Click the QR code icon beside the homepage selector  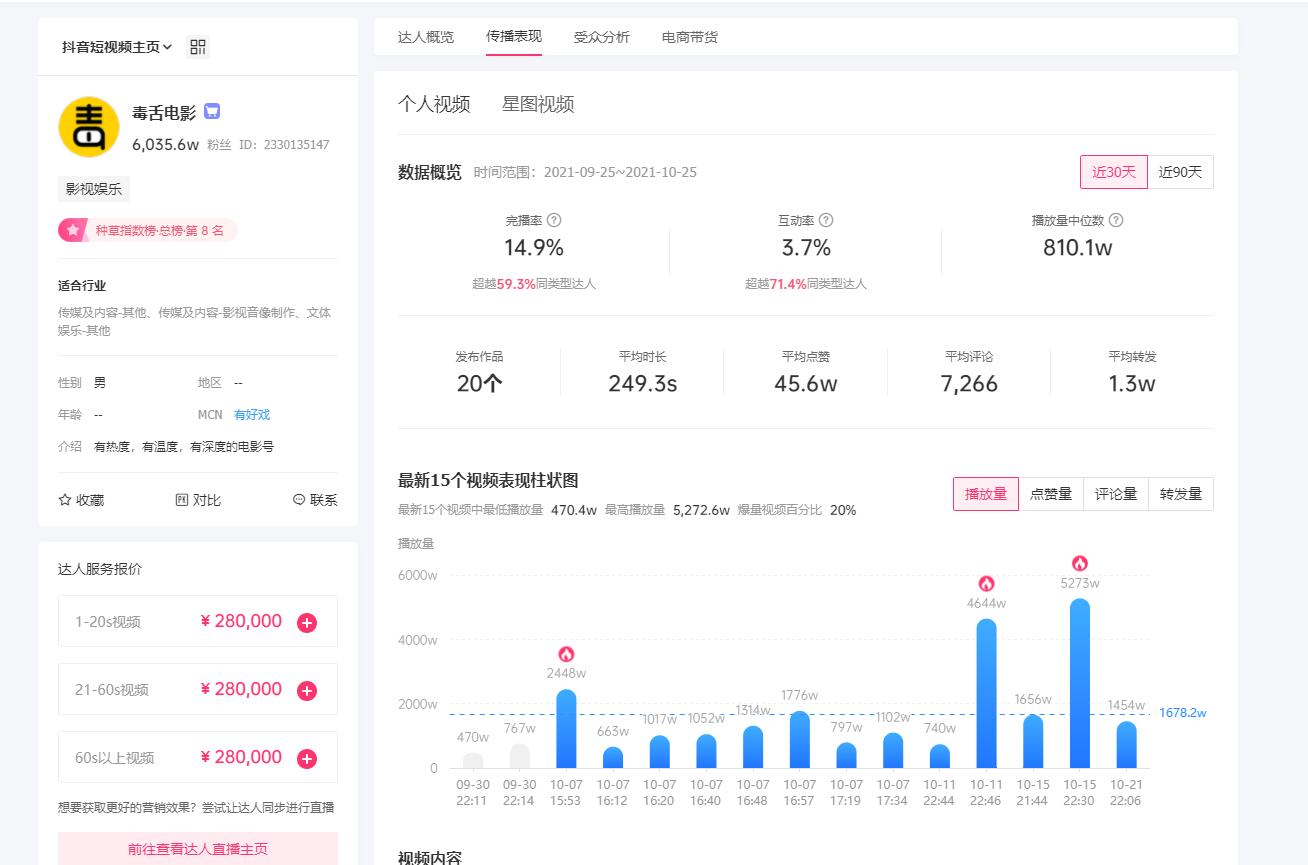pos(198,47)
